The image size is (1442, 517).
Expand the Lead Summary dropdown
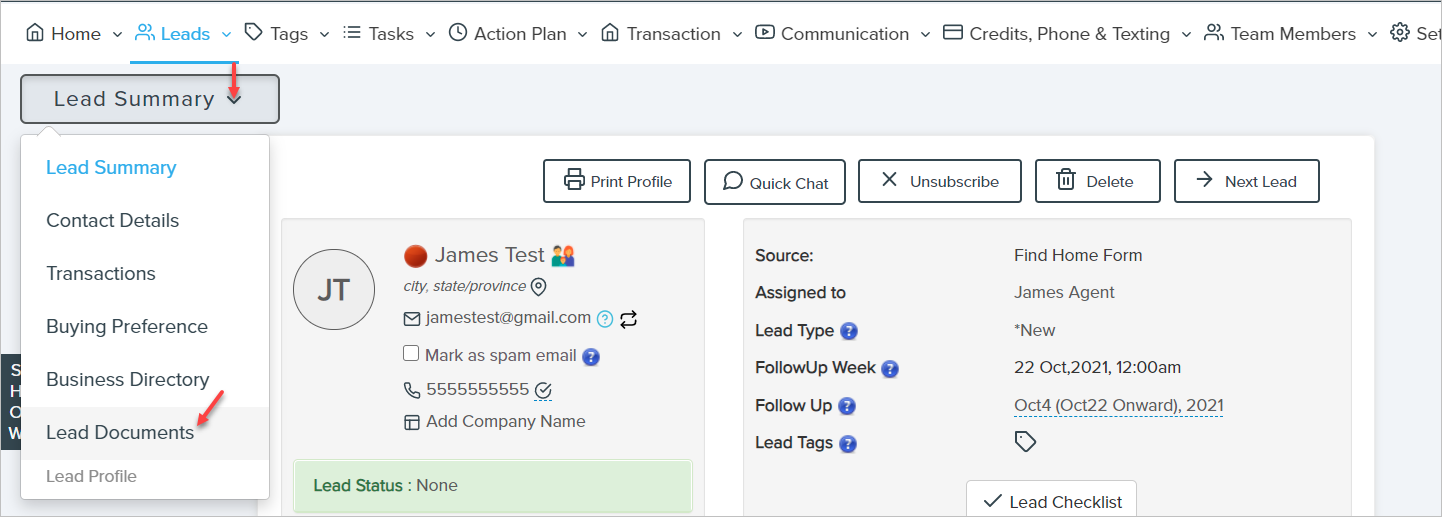(149, 99)
